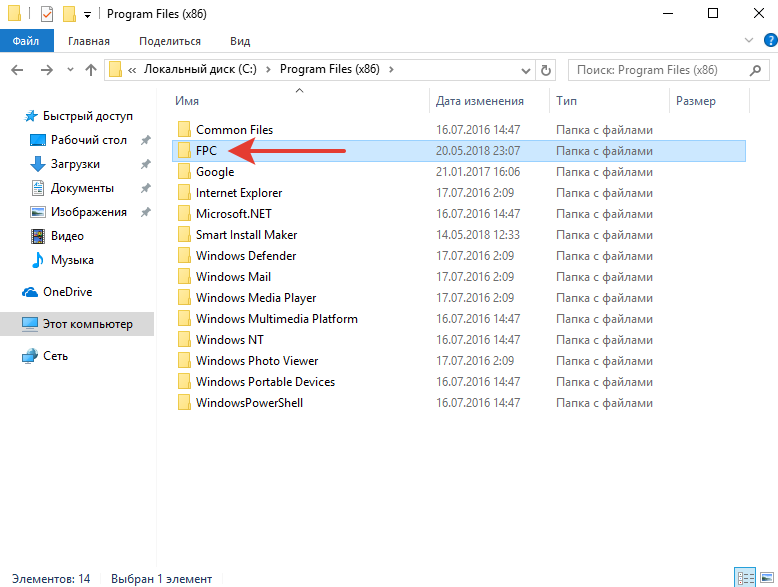The height and width of the screenshot is (587, 778).
Task: Open the address bar history dropdown
Action: pyautogui.click(x=526, y=70)
